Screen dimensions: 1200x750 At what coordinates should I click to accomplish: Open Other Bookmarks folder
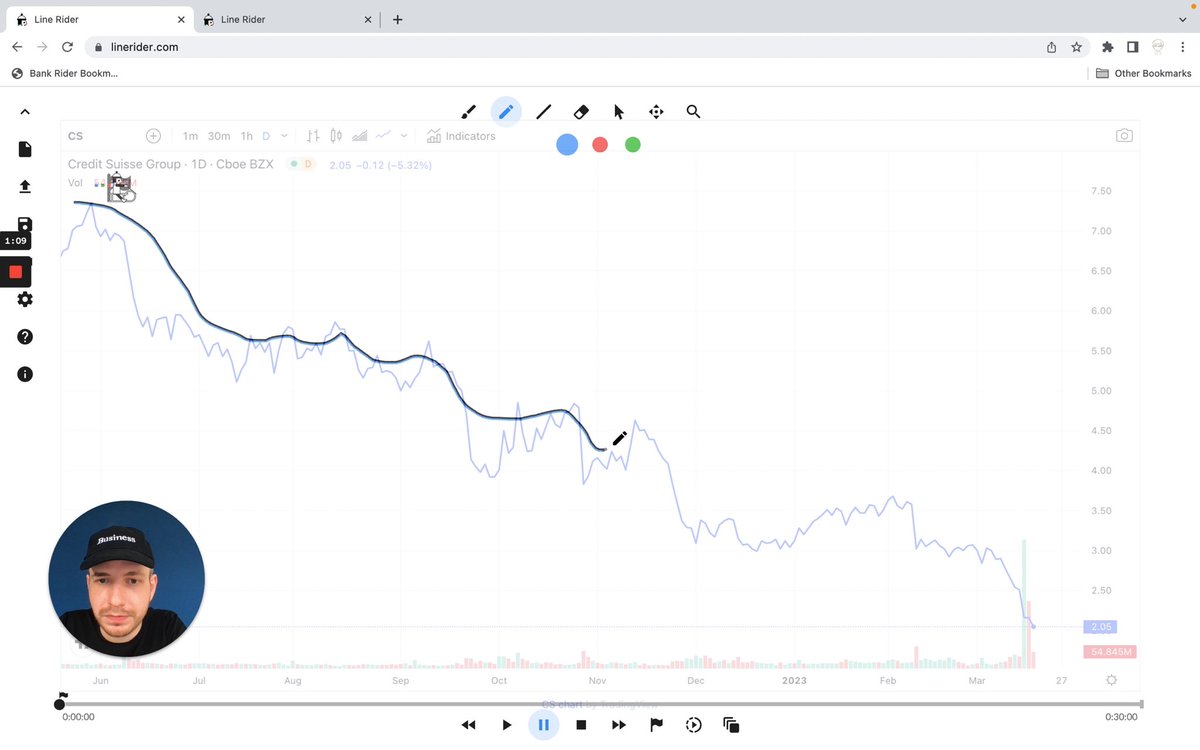click(1143, 73)
